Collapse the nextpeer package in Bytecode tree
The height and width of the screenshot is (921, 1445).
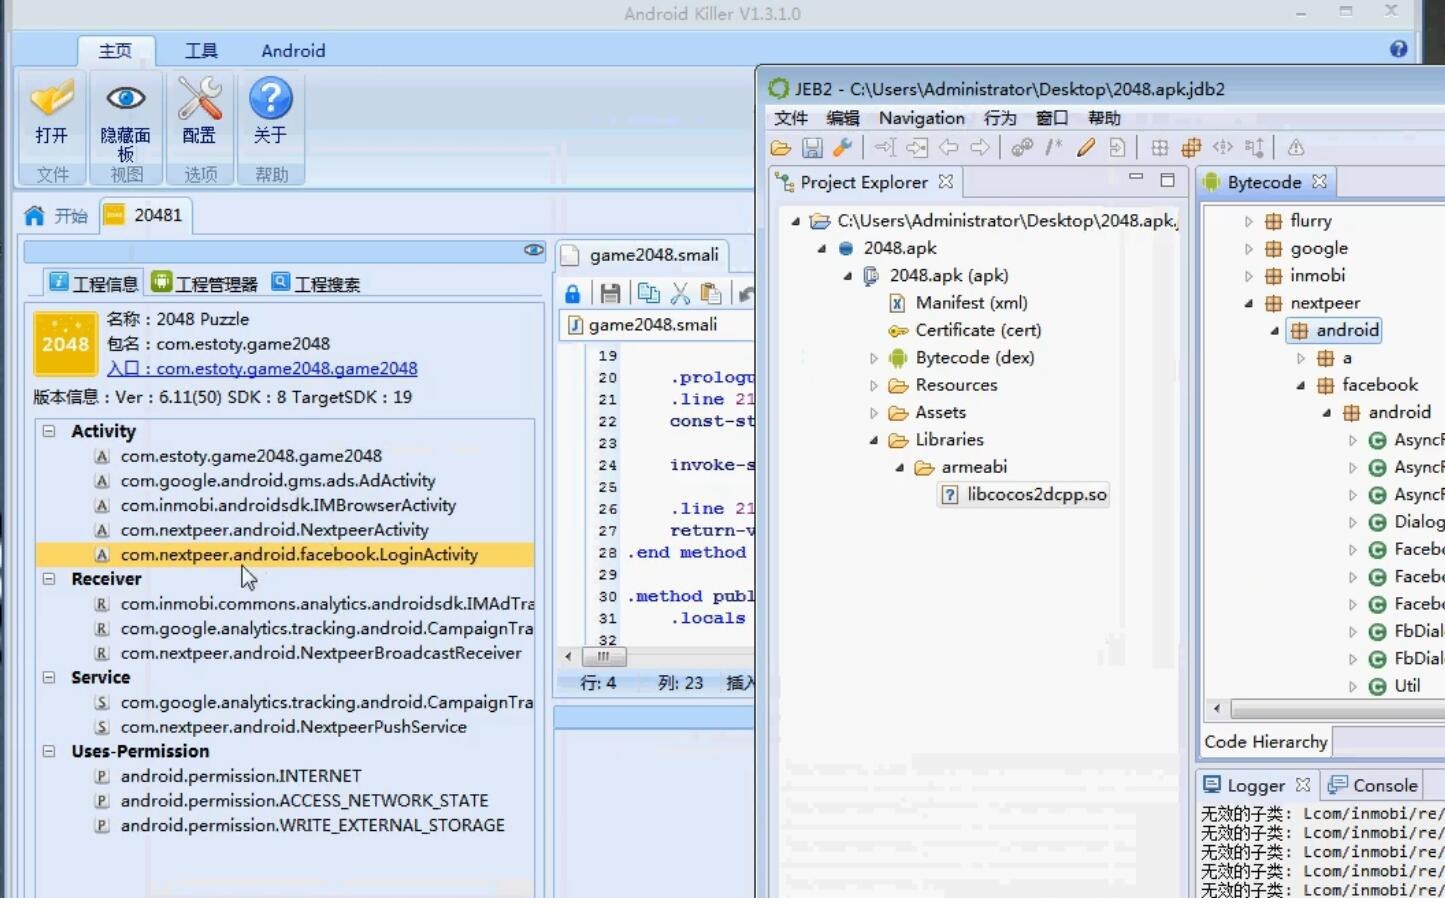pos(1248,303)
